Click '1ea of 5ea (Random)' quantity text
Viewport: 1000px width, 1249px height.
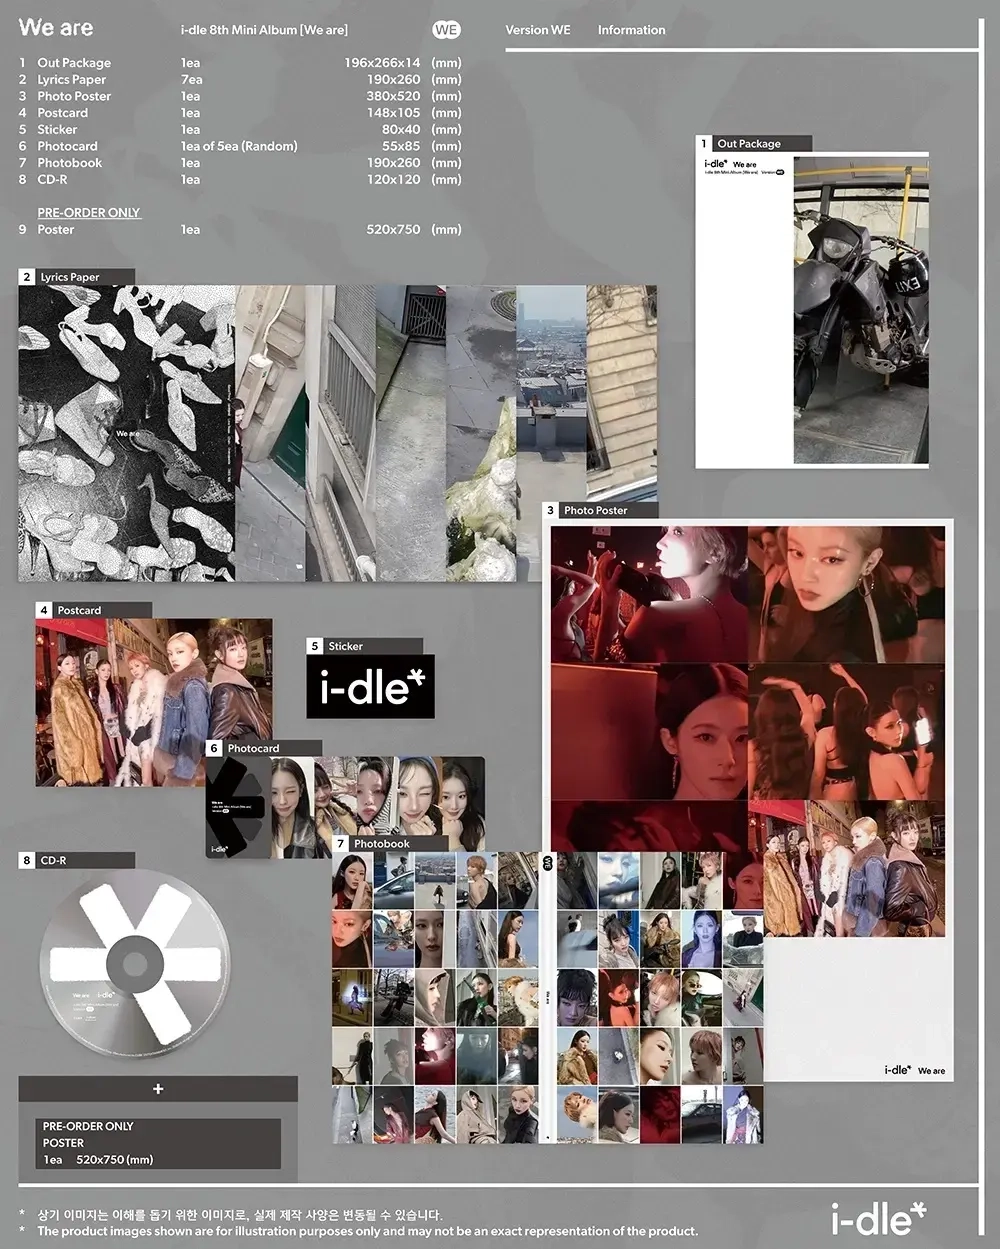pyautogui.click(x=239, y=146)
